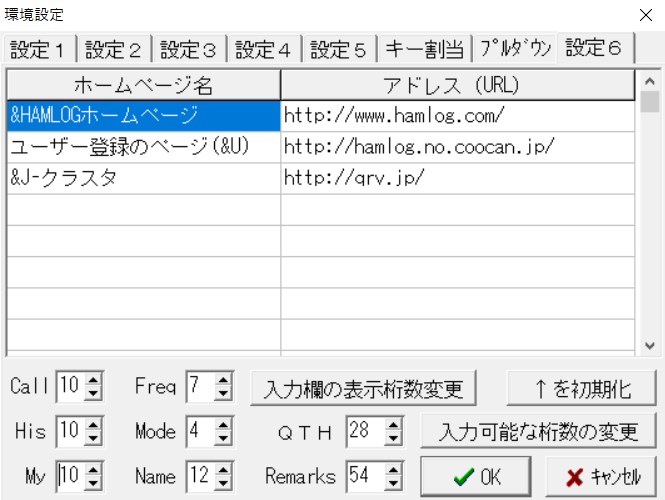
Task: Click the 入力可能な桁数の変更 button
Action: [539, 432]
